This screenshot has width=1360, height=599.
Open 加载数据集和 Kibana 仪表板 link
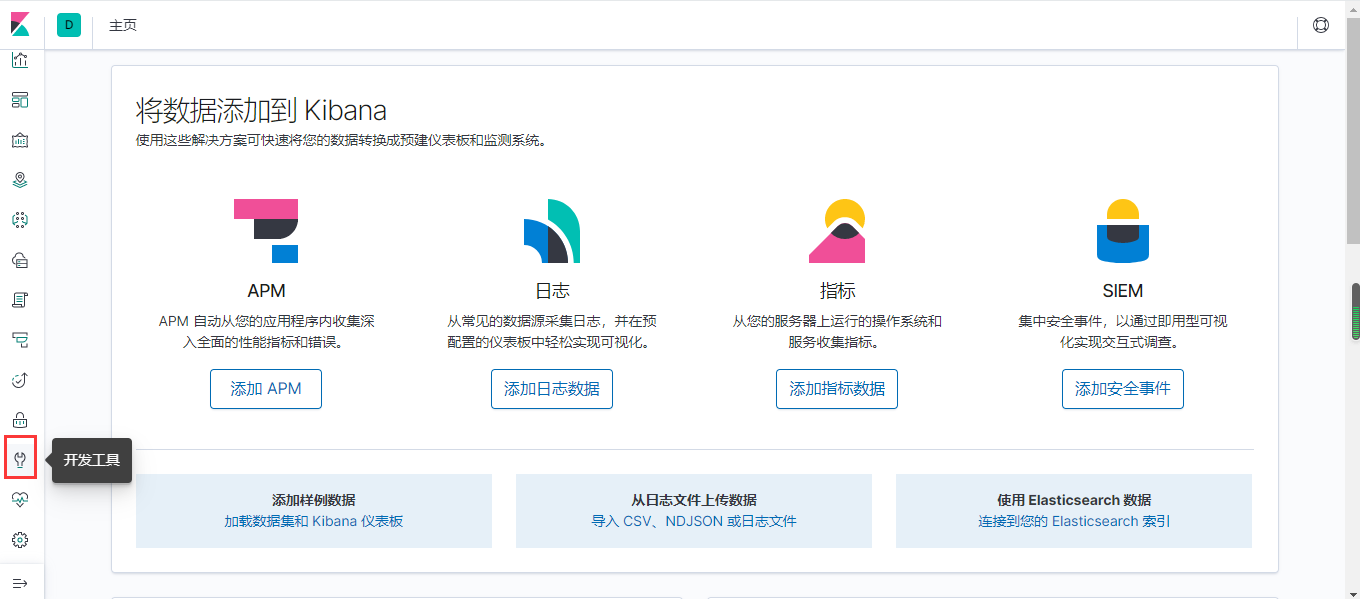pyautogui.click(x=314, y=521)
